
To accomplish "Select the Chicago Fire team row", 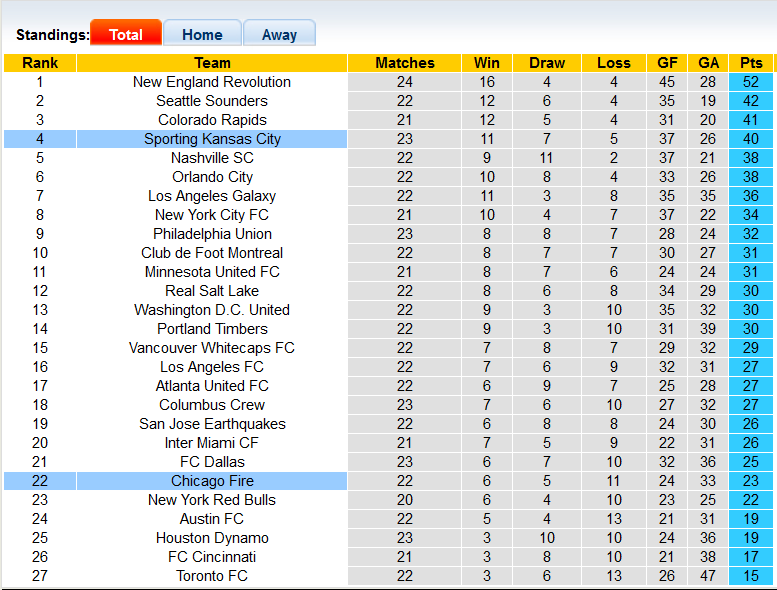I will point(212,481).
